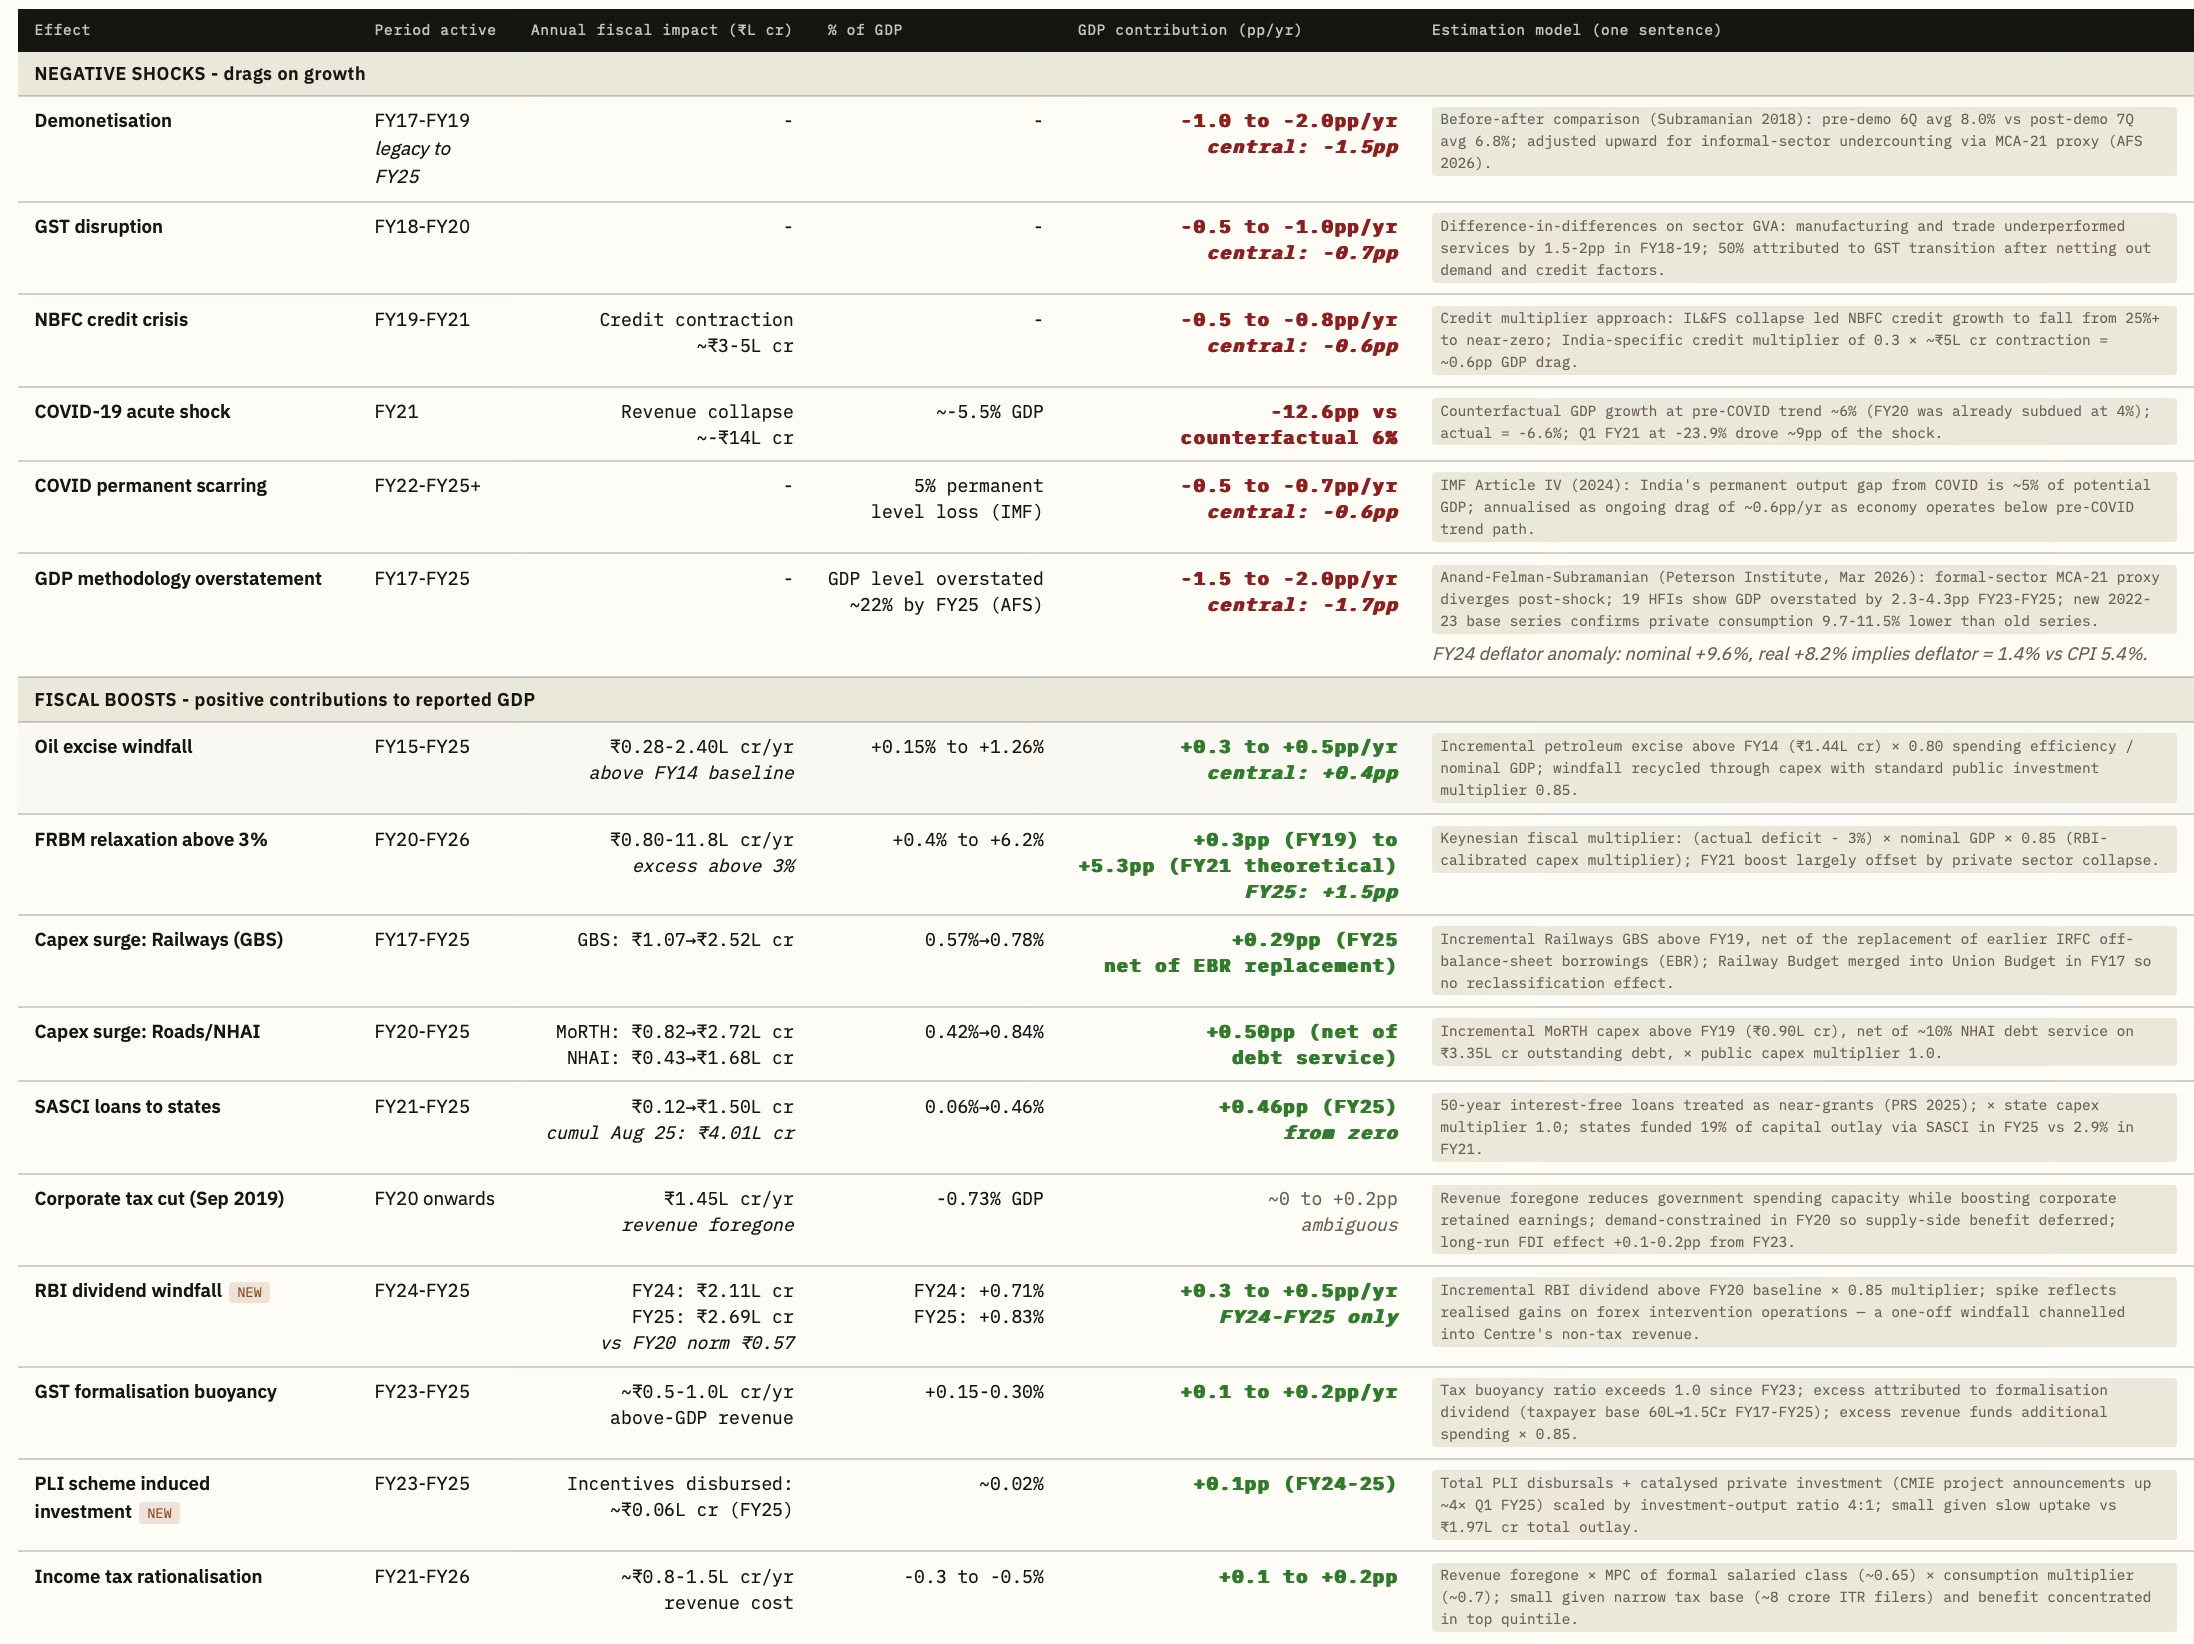Click the Estimation model column header

click(1576, 30)
